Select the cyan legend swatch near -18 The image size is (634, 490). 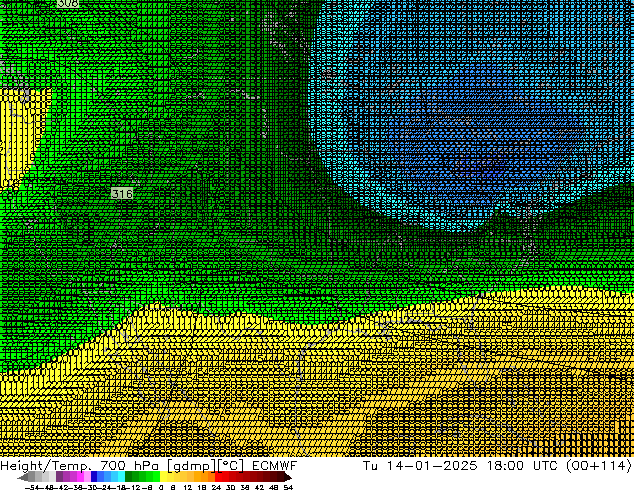point(121,477)
